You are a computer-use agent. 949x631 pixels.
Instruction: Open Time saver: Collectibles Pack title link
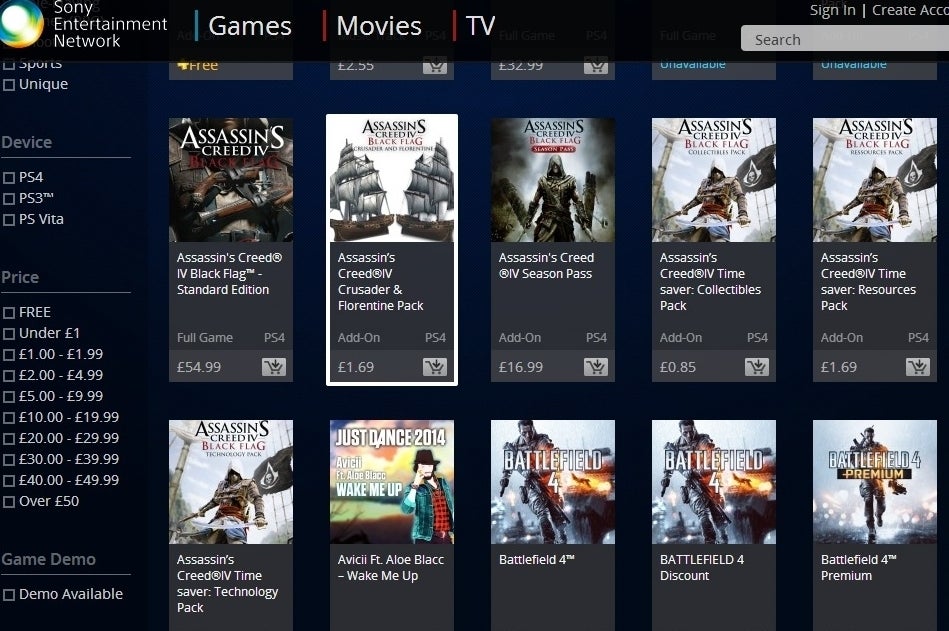pos(710,281)
